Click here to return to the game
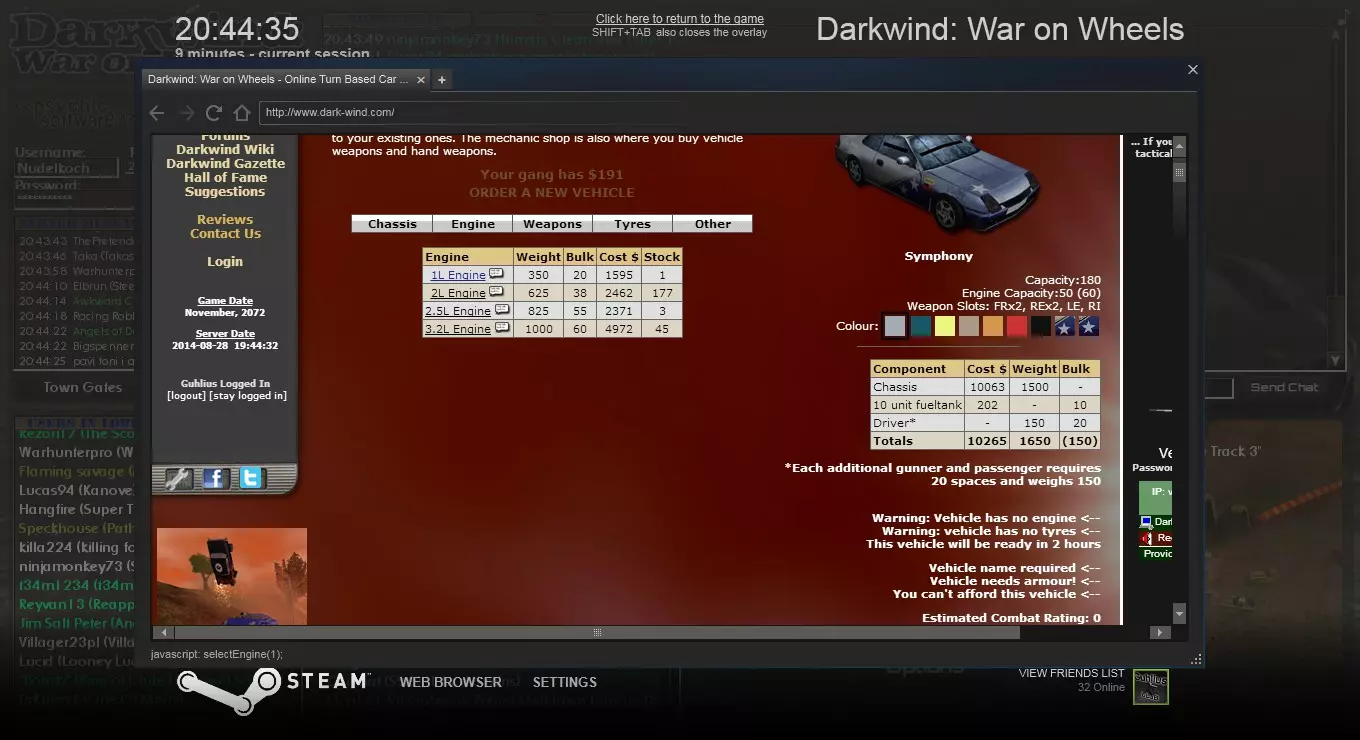Image resolution: width=1360 pixels, height=740 pixels. (680, 19)
